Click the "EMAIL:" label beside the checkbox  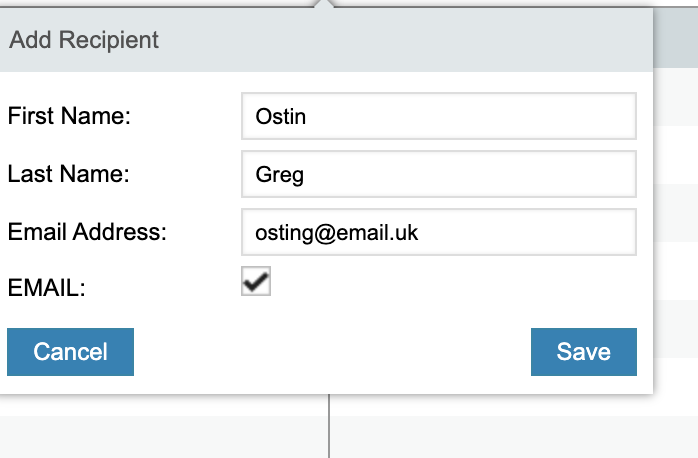46,289
